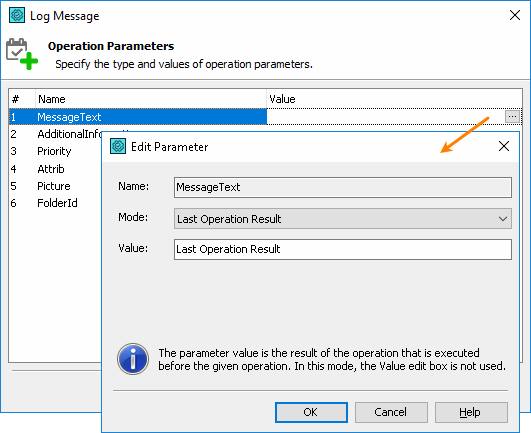Select the AdditionalInfo parameter row
Image resolution: width=531 pixels, height=433 pixels.
[x=56, y=134]
